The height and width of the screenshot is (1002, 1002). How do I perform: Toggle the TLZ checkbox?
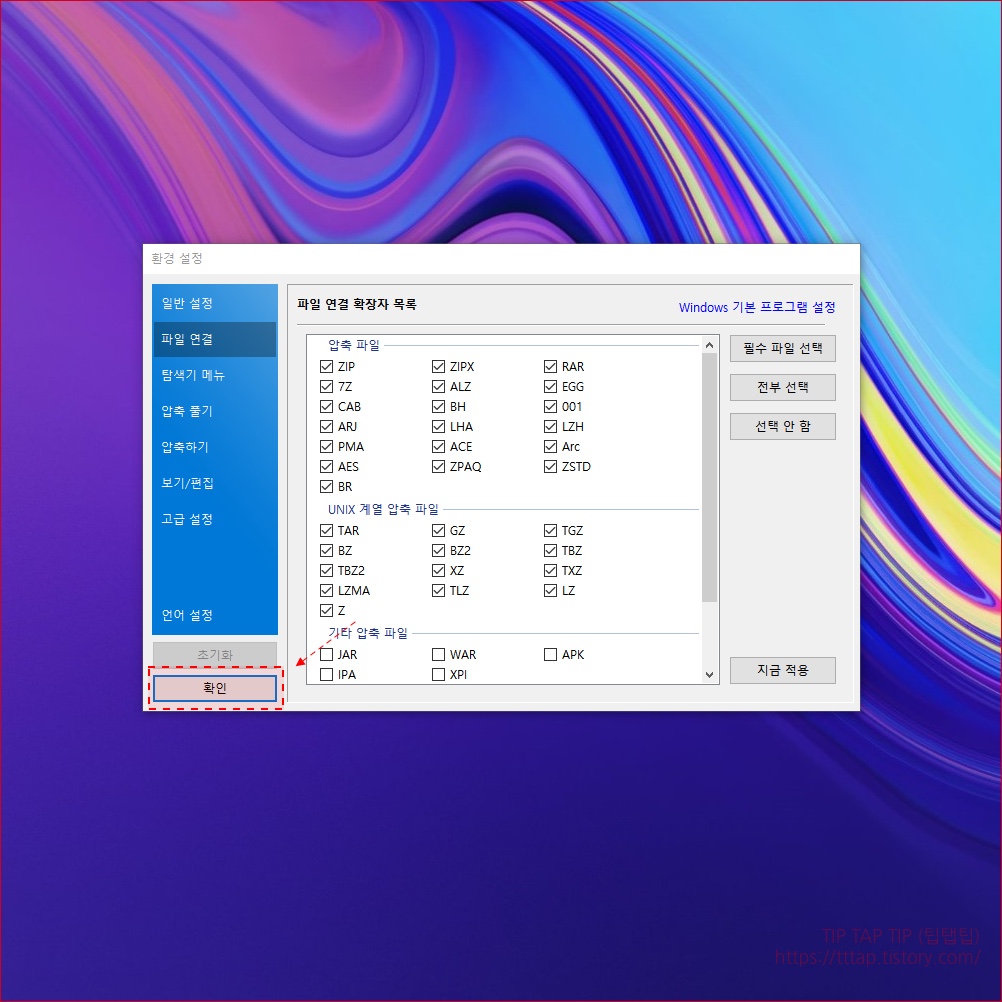(x=438, y=590)
